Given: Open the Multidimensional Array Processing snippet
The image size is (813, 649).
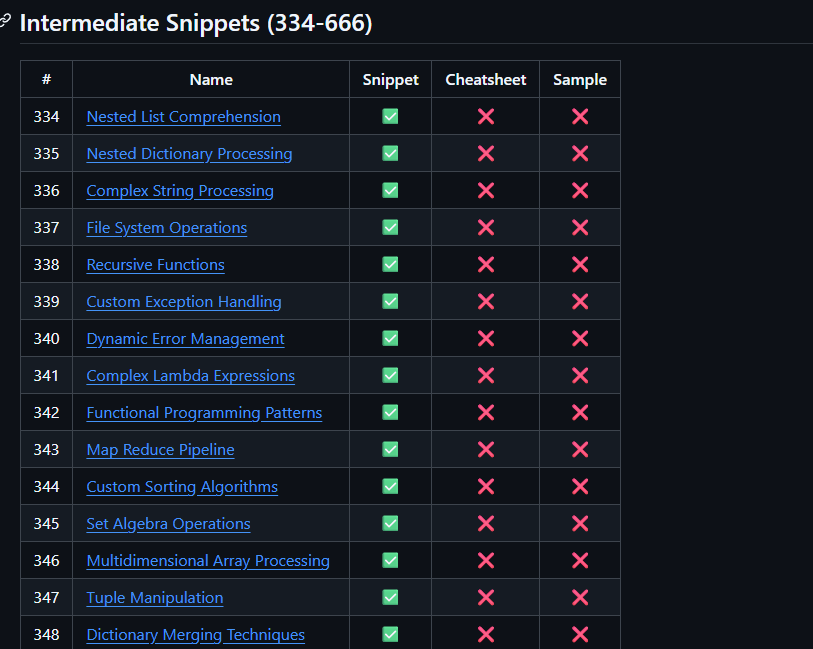Looking at the screenshot, I should [x=208, y=560].
